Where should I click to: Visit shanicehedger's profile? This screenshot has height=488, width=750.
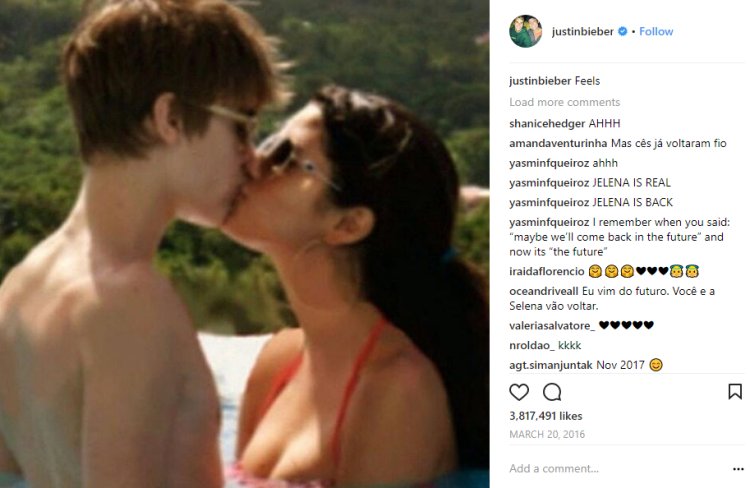point(547,123)
